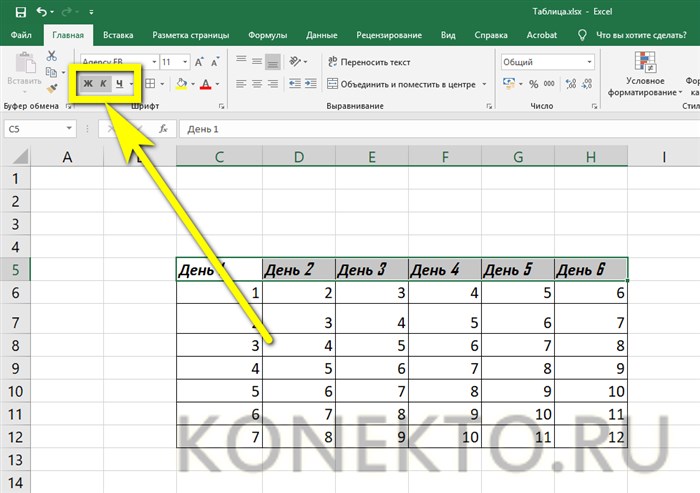Image resolution: width=700 pixels, height=493 pixels.
Task: Select column D header
Action: coord(299,157)
